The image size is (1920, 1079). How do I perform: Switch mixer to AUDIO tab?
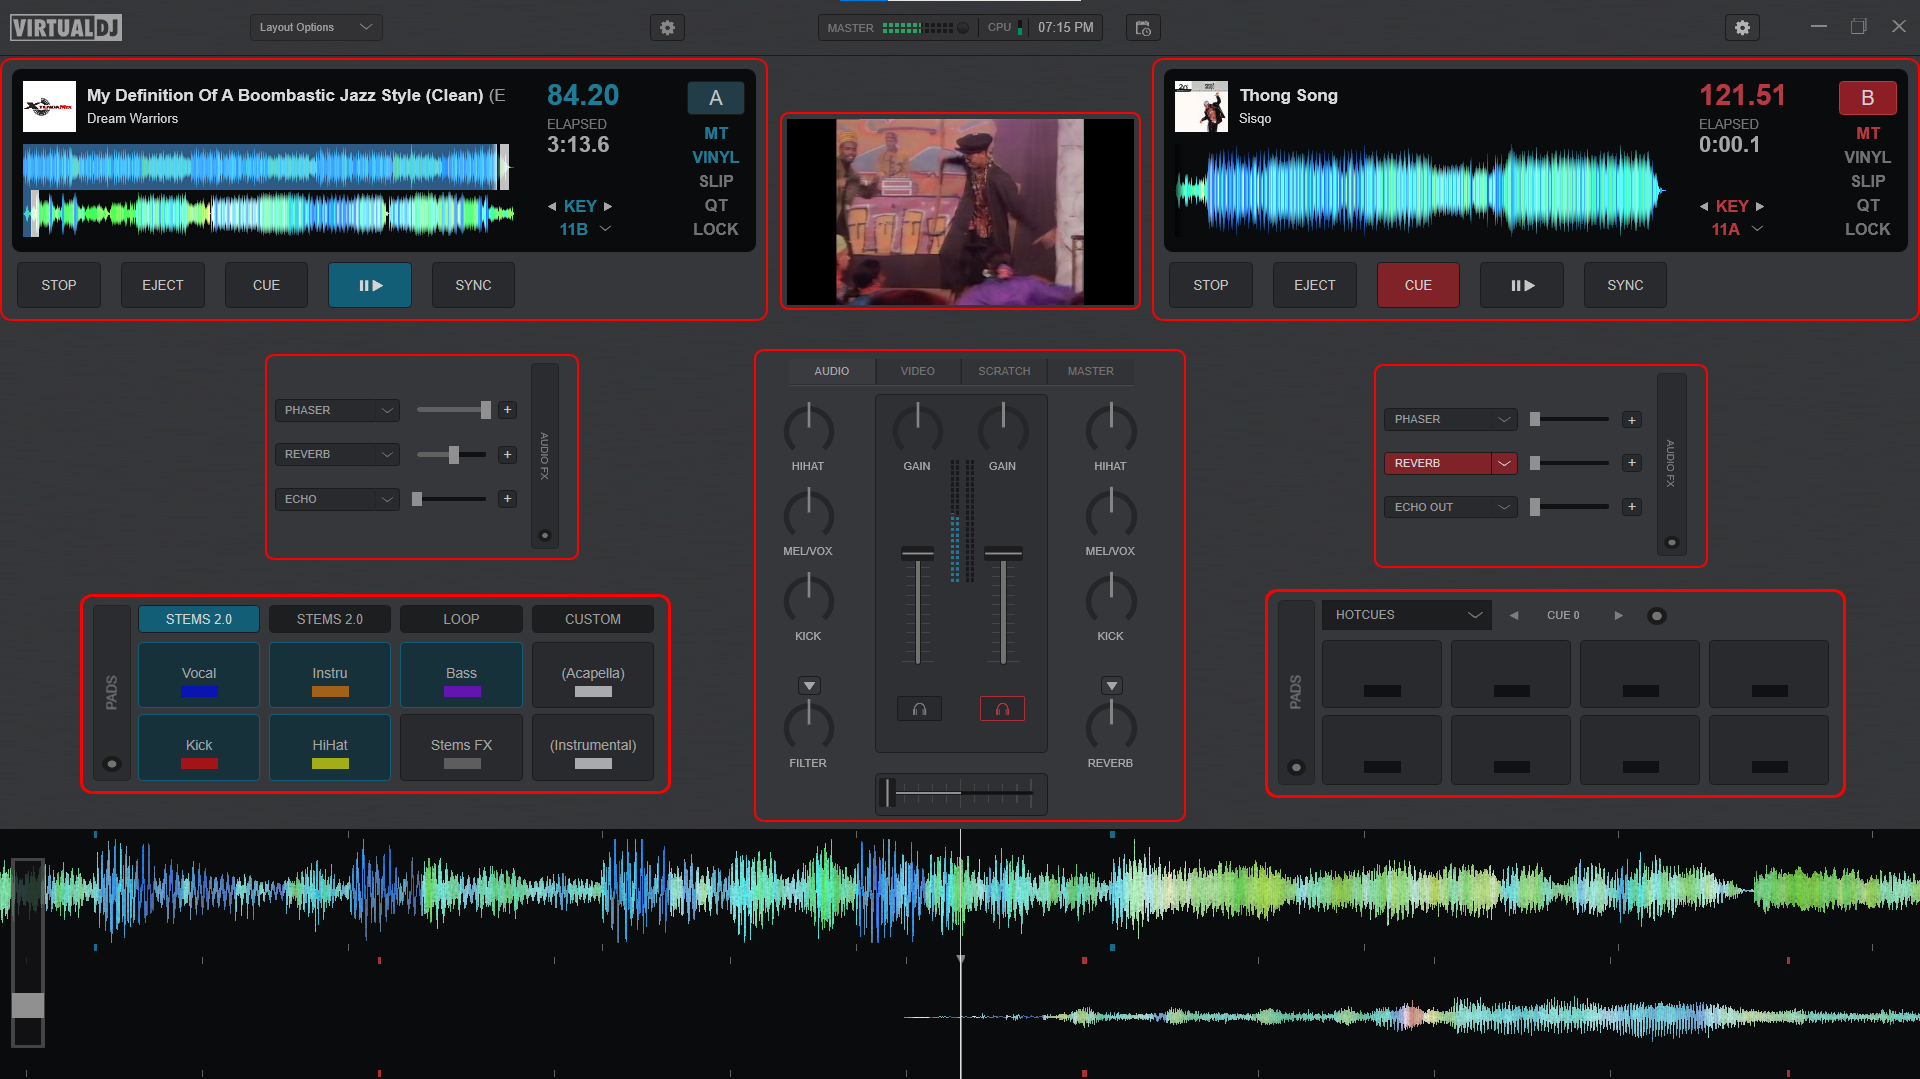(x=831, y=371)
